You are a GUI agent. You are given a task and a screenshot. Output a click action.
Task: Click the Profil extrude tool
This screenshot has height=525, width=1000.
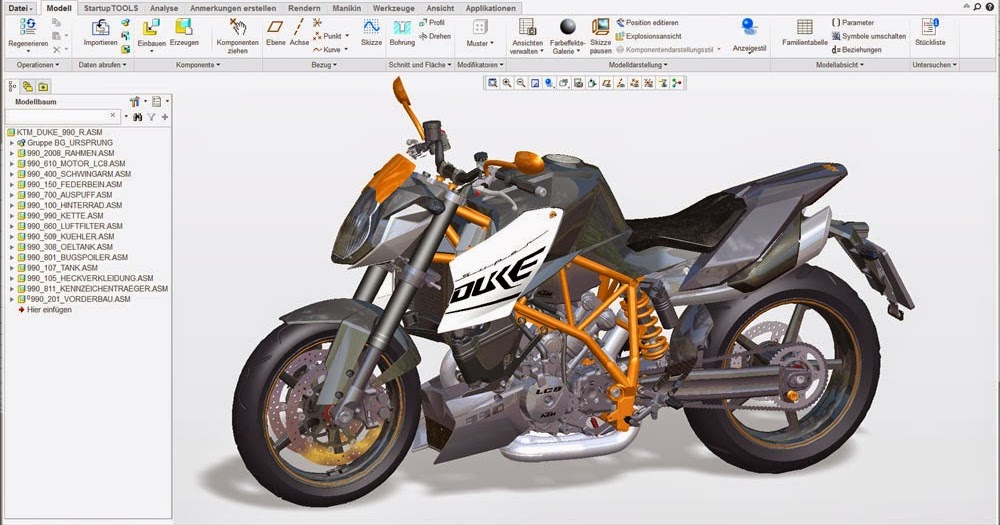pyautogui.click(x=432, y=22)
